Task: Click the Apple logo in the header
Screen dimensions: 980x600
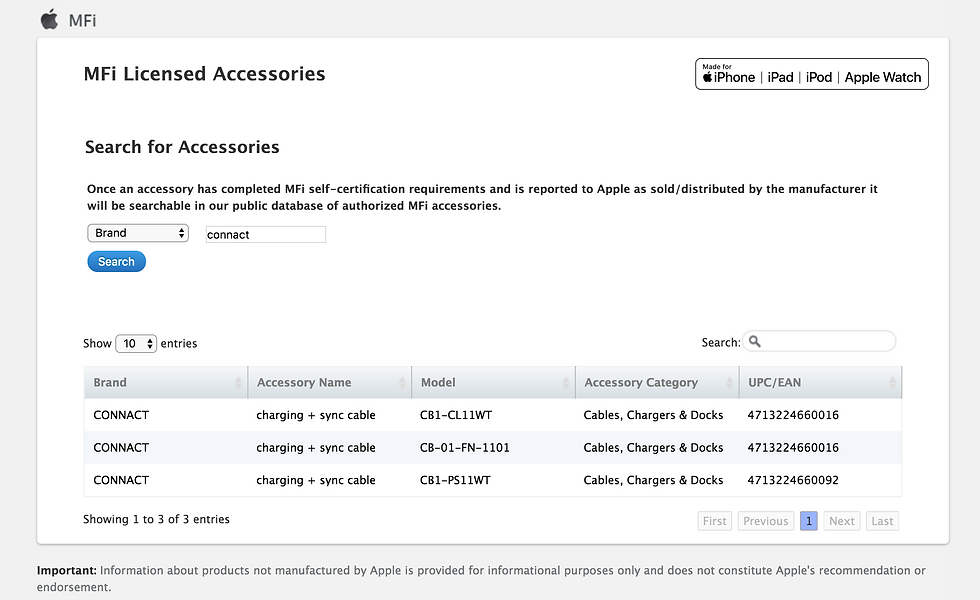Action: coord(49,19)
